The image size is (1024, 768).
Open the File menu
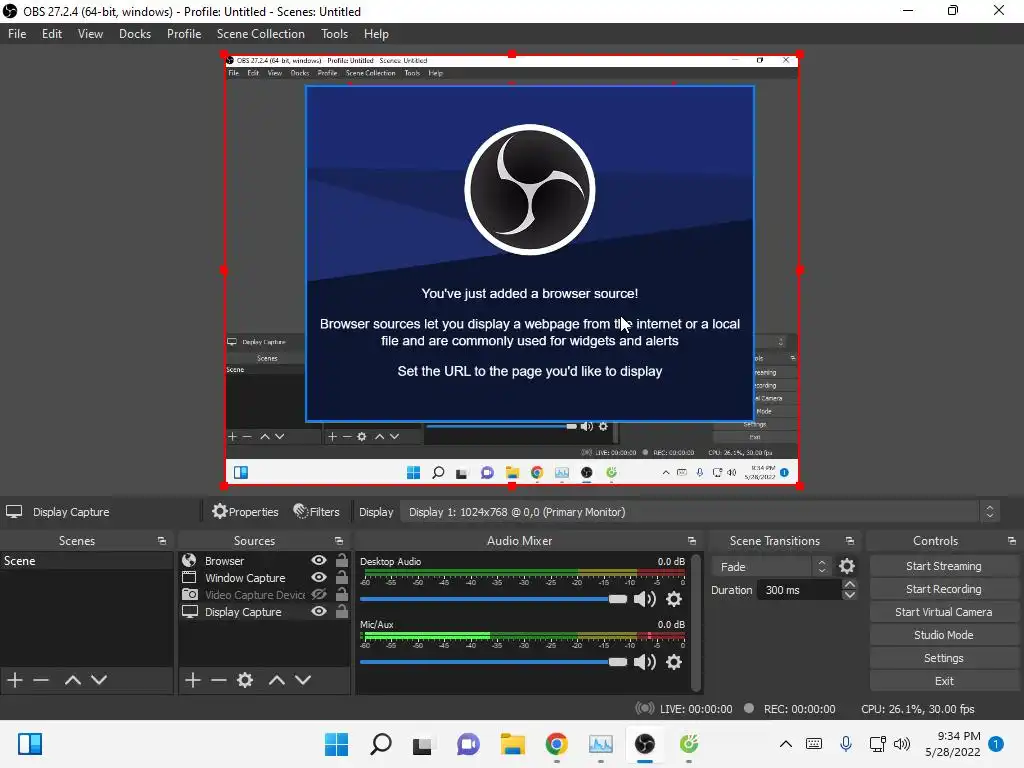click(x=17, y=34)
